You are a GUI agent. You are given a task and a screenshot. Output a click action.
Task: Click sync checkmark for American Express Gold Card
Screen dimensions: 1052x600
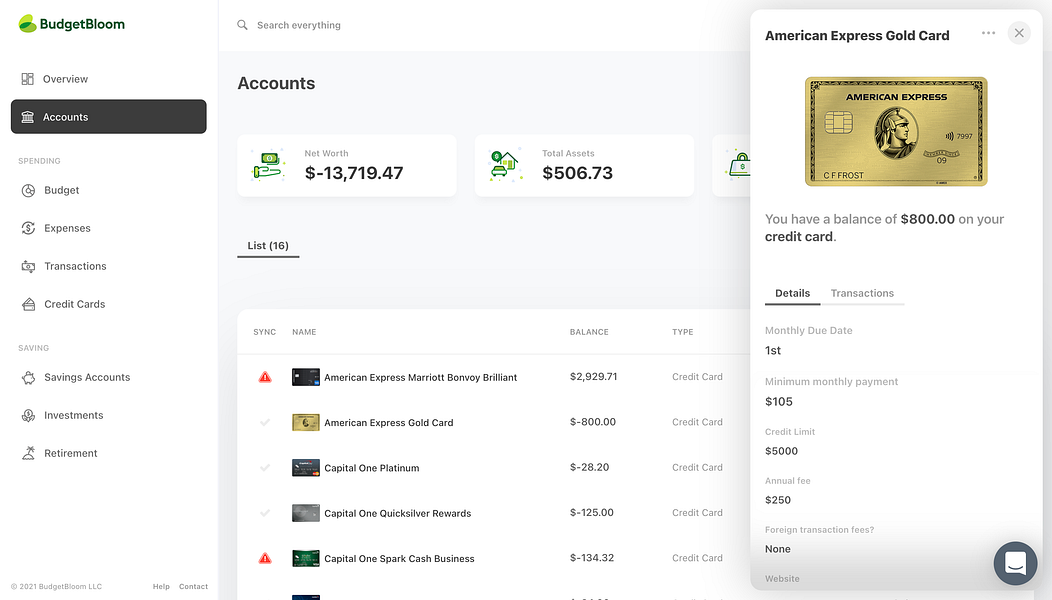265,422
